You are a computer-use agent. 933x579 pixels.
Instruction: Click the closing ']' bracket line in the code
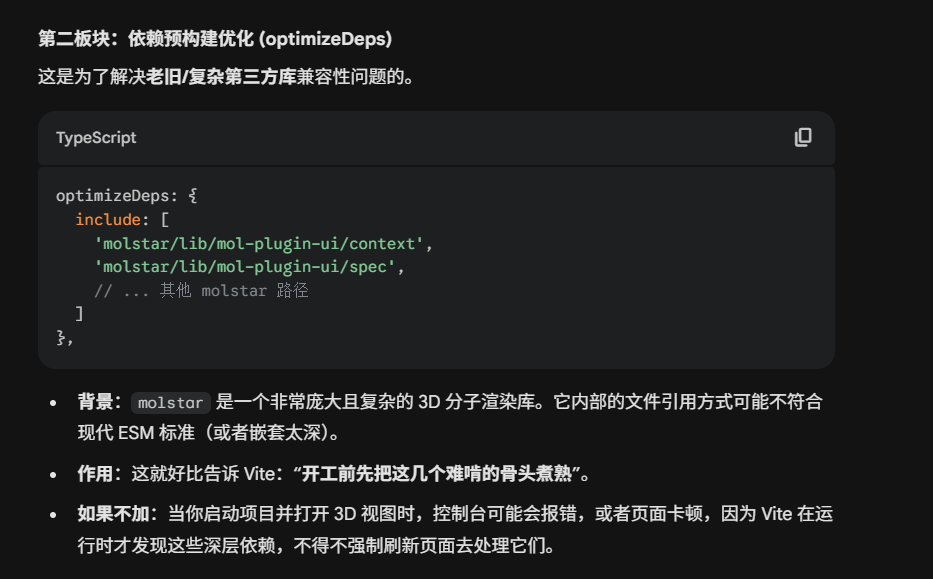(x=79, y=313)
